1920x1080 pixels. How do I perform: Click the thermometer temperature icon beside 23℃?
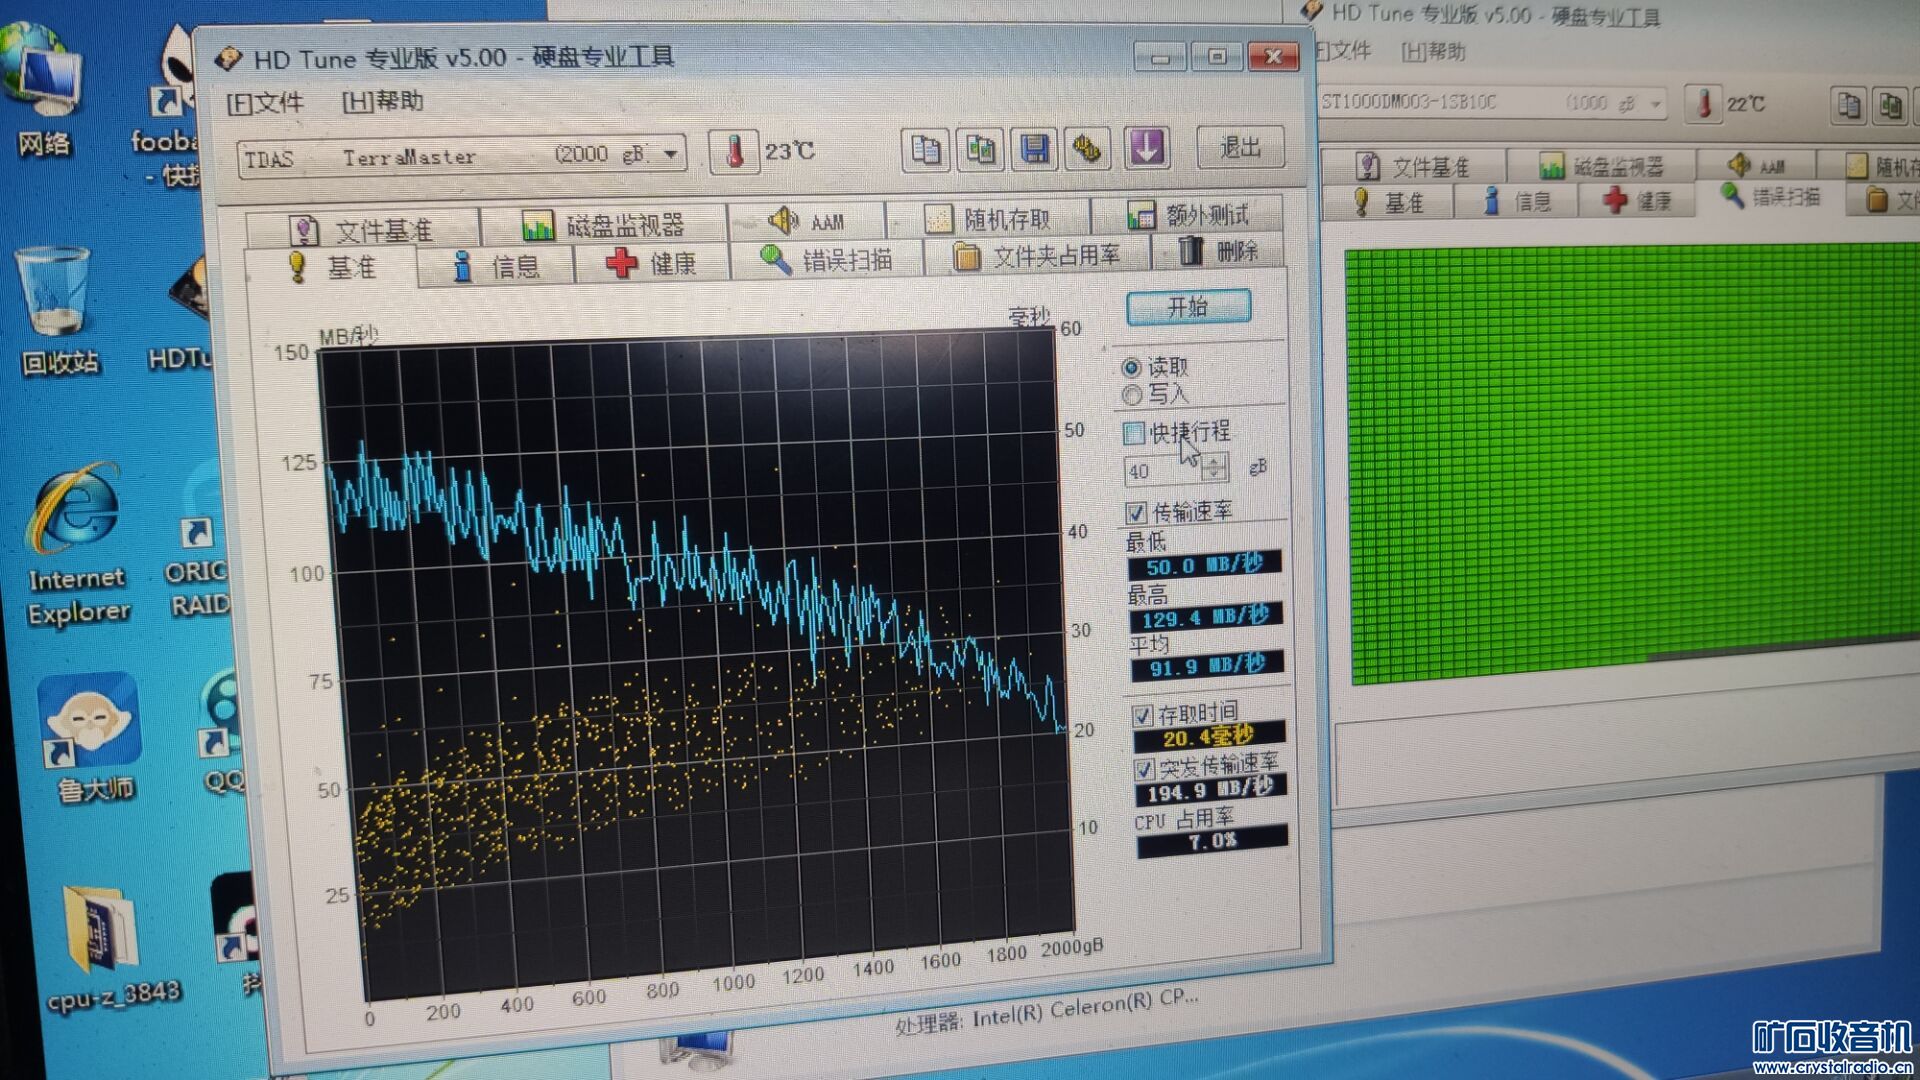click(x=735, y=152)
